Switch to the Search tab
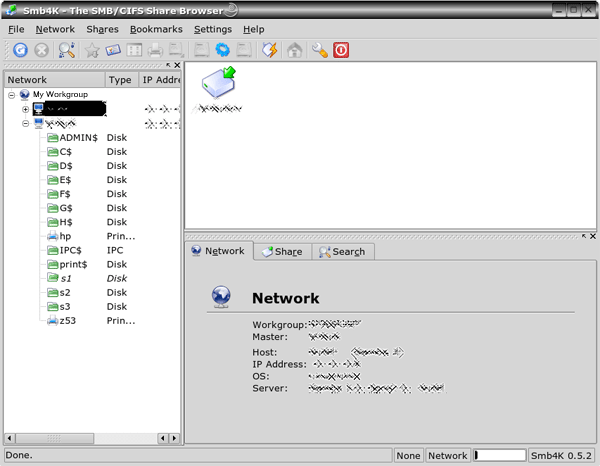 point(343,252)
